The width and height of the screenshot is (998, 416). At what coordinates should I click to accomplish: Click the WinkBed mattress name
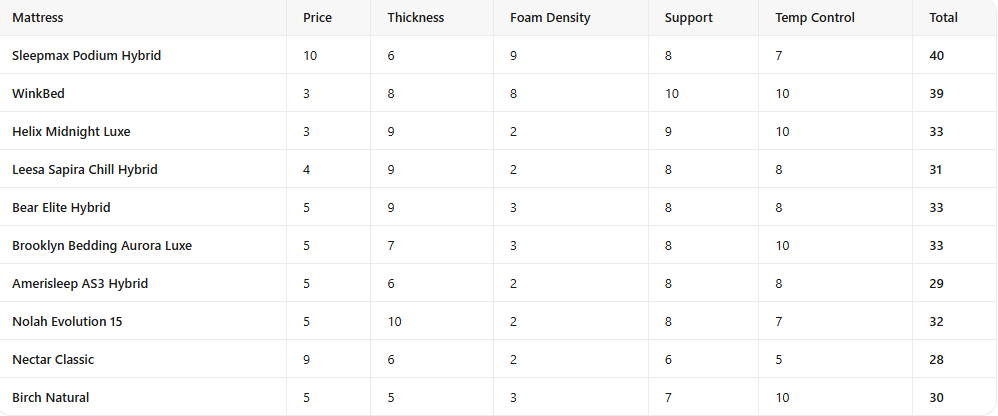click(38, 94)
